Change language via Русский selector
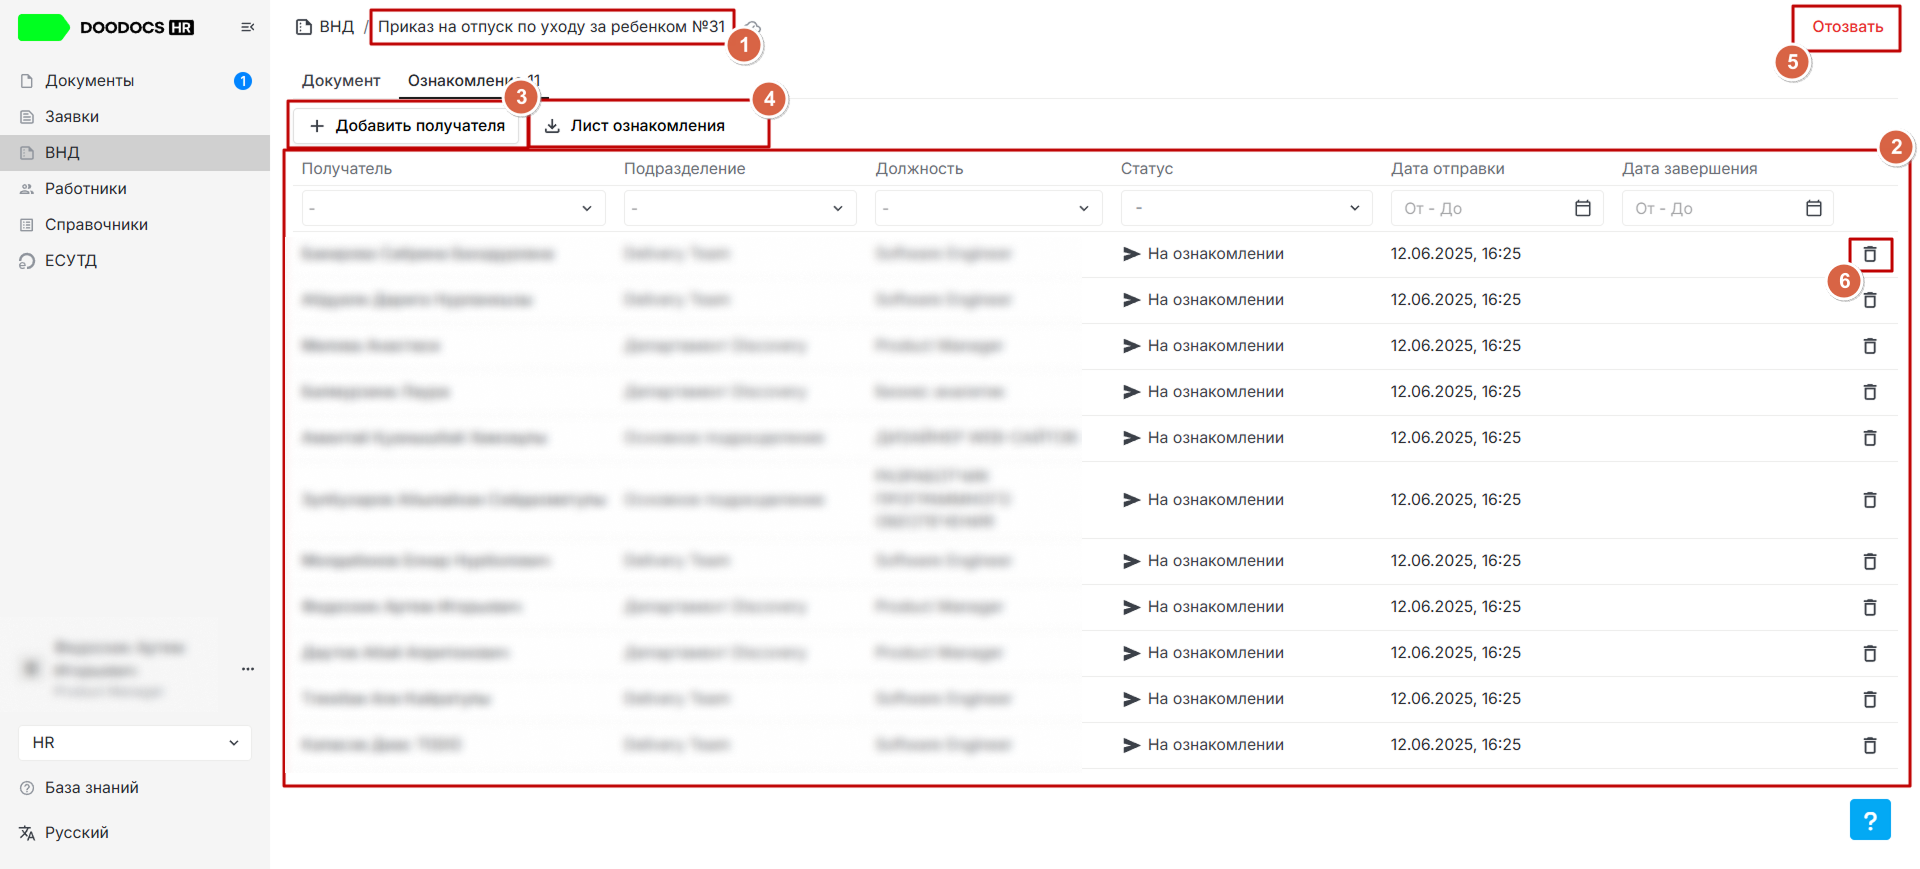 click(65, 833)
